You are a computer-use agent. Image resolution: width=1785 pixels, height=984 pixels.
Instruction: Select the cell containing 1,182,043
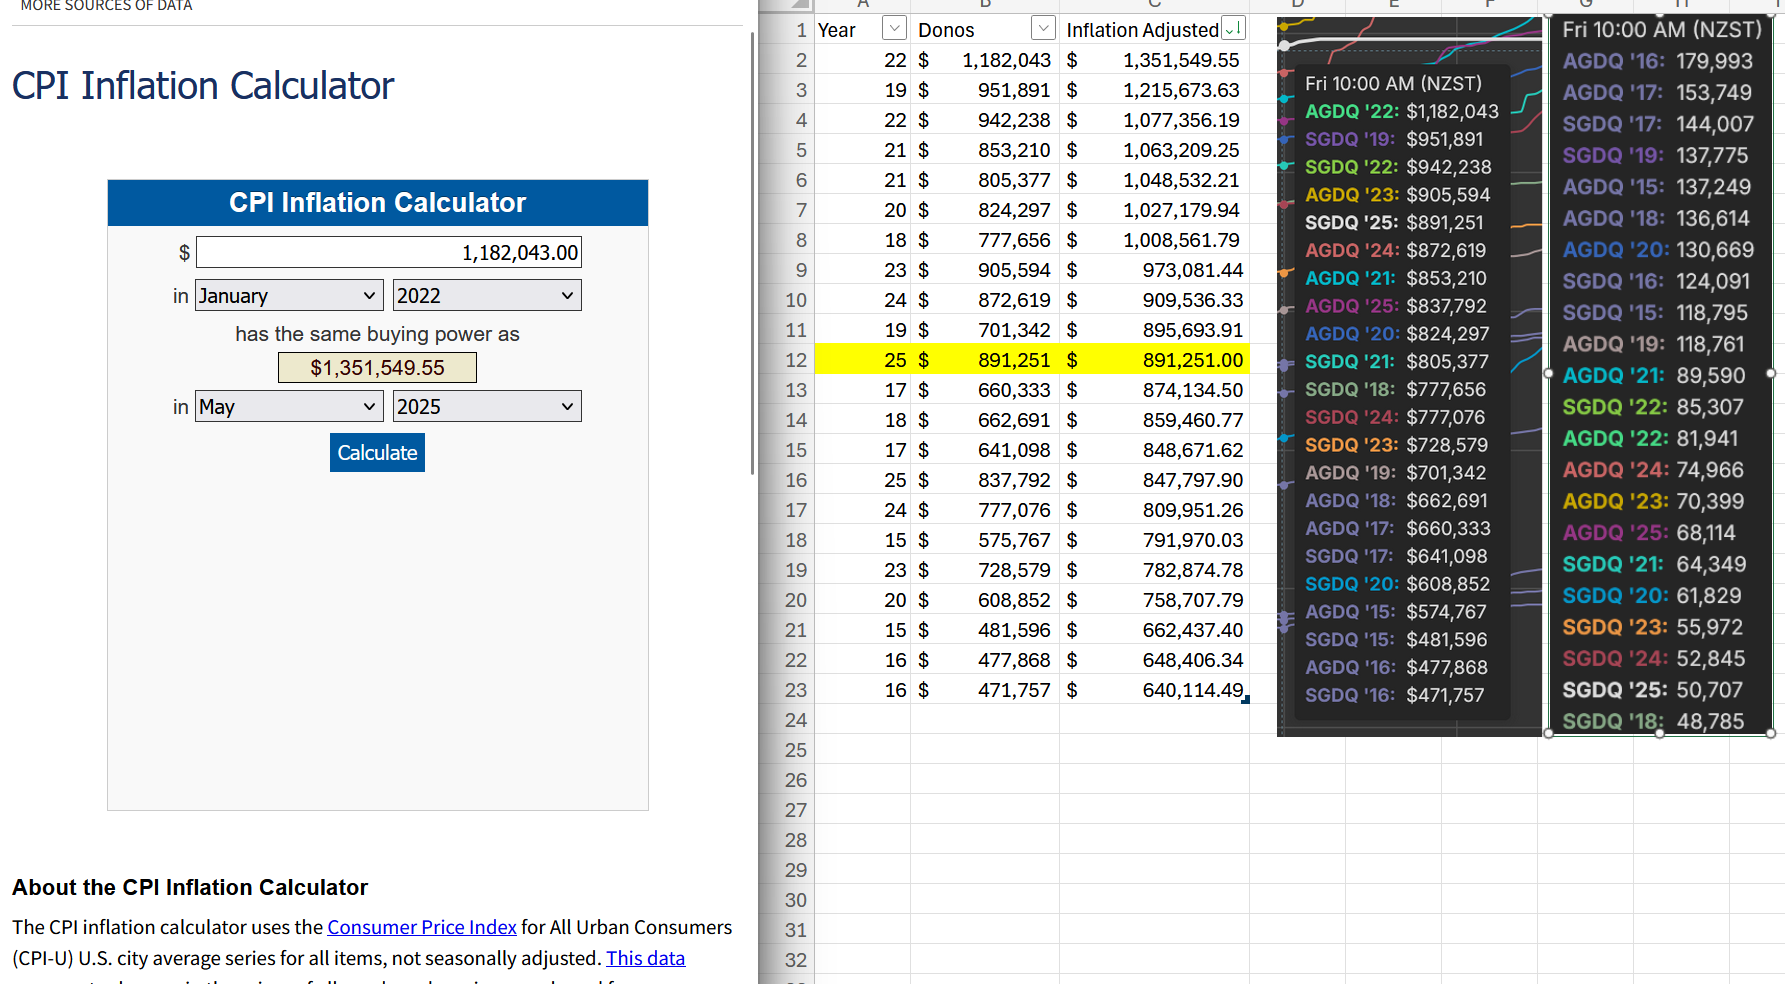tap(985, 60)
